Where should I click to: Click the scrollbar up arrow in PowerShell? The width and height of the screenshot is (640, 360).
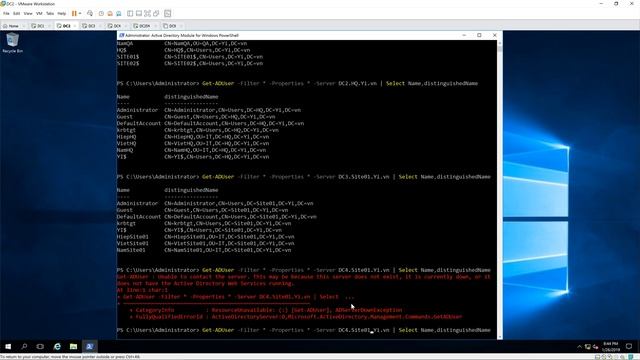tap(500, 43)
